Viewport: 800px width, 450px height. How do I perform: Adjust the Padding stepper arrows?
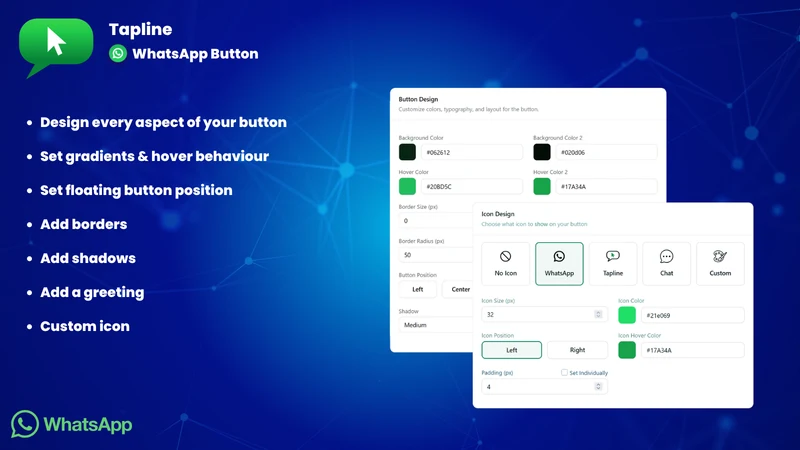click(598, 387)
